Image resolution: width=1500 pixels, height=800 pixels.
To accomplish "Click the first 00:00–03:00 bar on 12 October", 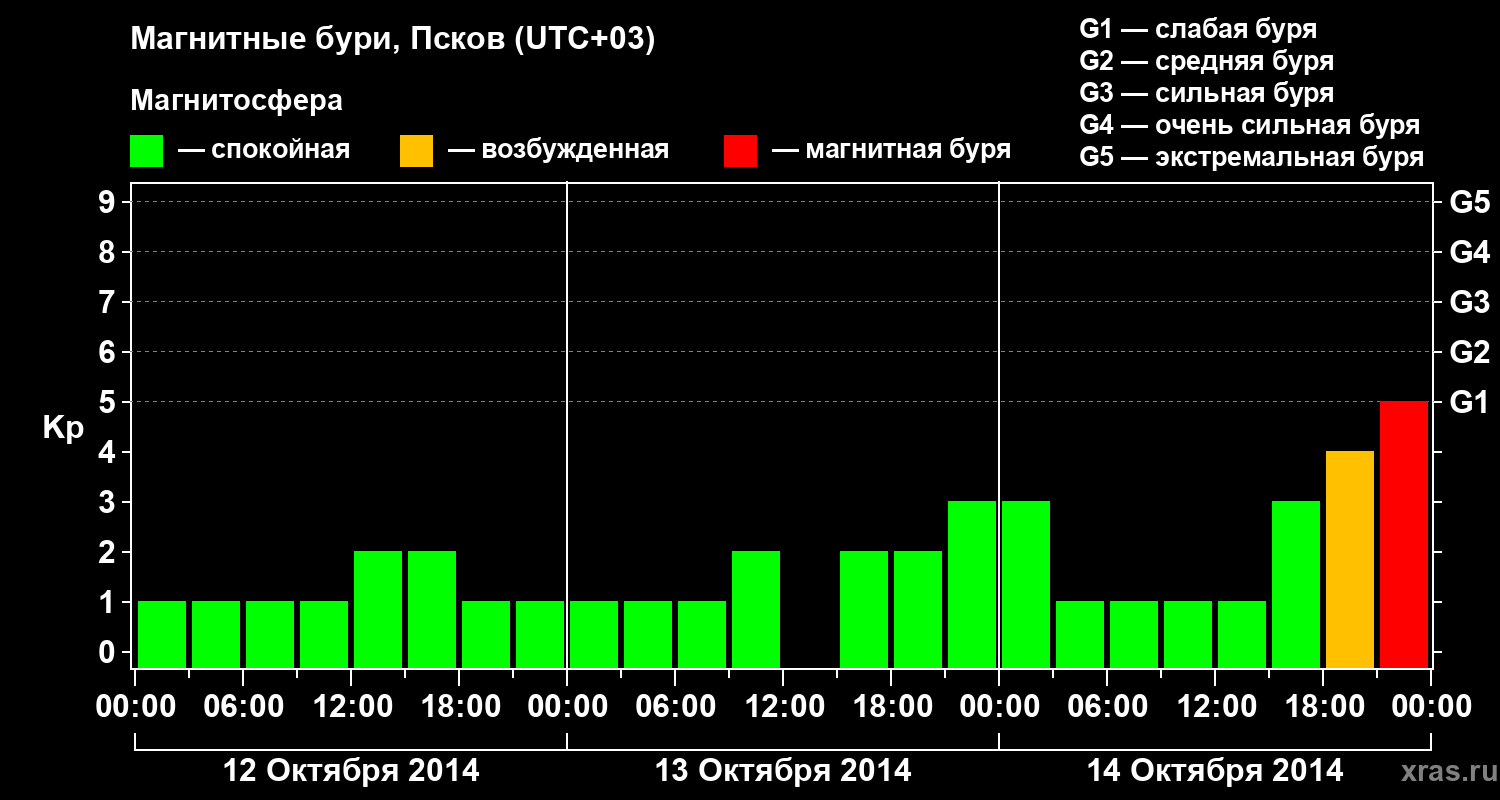I will coord(162,634).
